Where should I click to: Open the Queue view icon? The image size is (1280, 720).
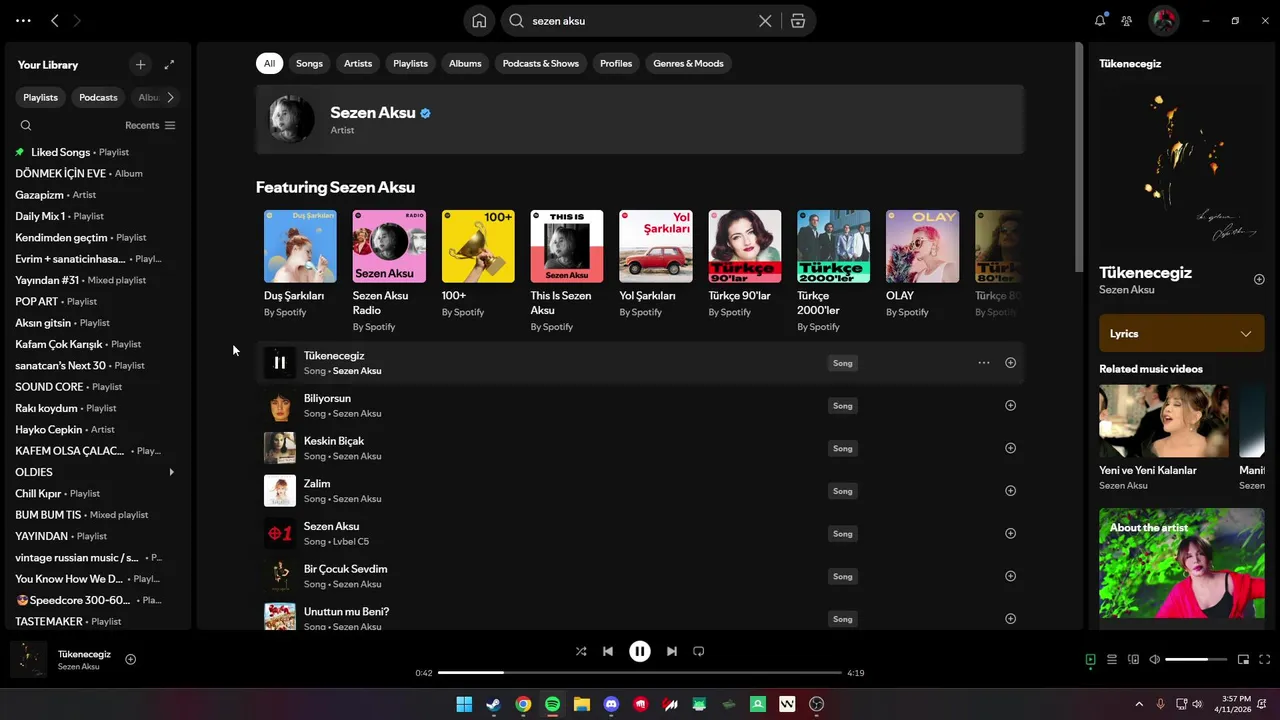point(1112,659)
